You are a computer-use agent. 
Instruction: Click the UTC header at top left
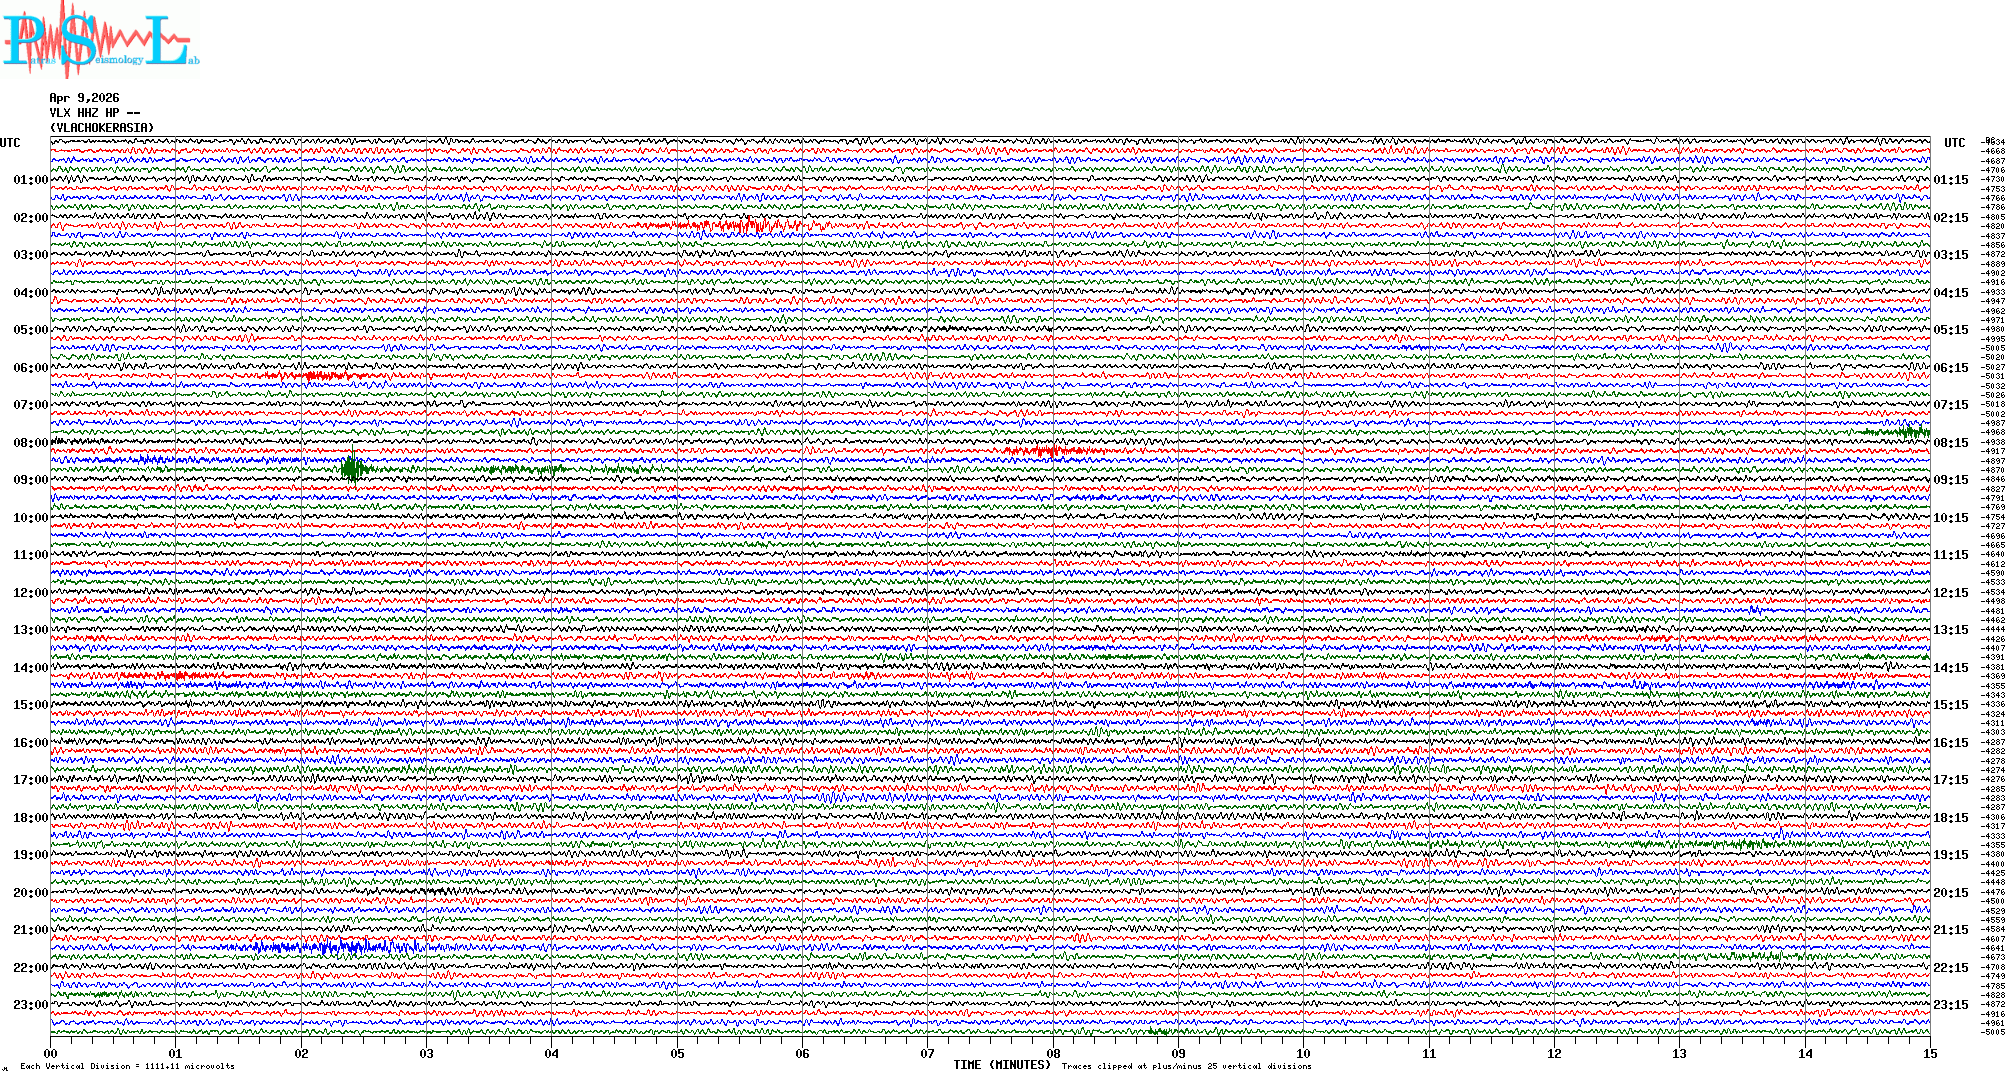pyautogui.click(x=10, y=143)
